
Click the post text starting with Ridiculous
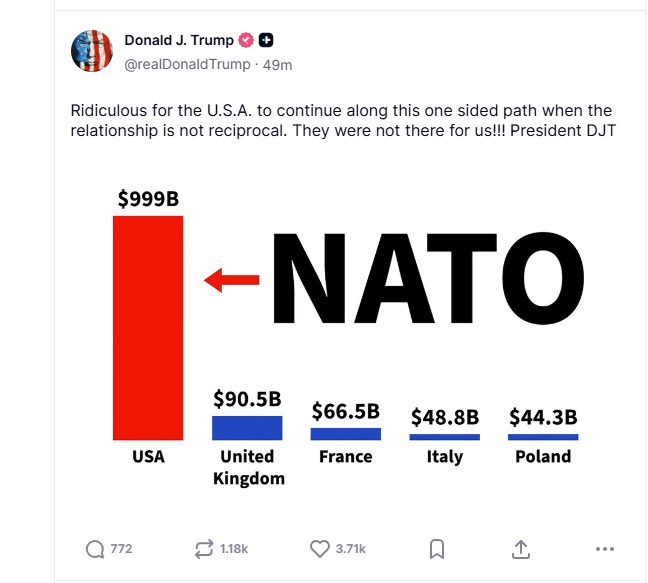[x=343, y=120]
